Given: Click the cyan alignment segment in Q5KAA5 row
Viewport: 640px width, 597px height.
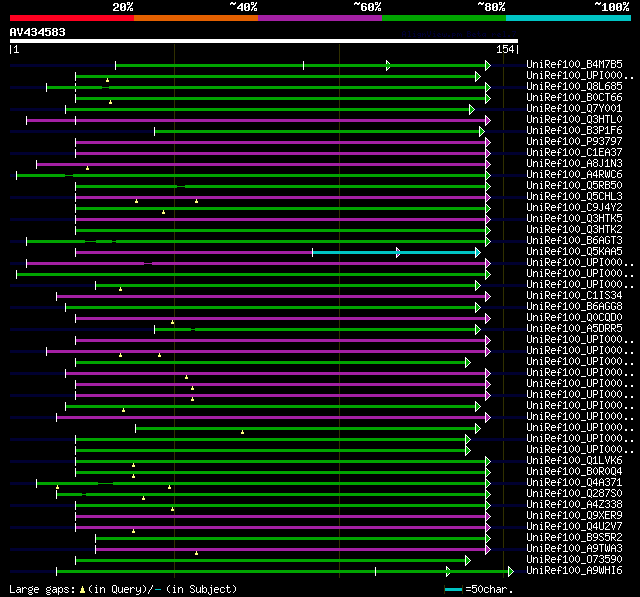Looking at the screenshot, I should (x=395, y=253).
